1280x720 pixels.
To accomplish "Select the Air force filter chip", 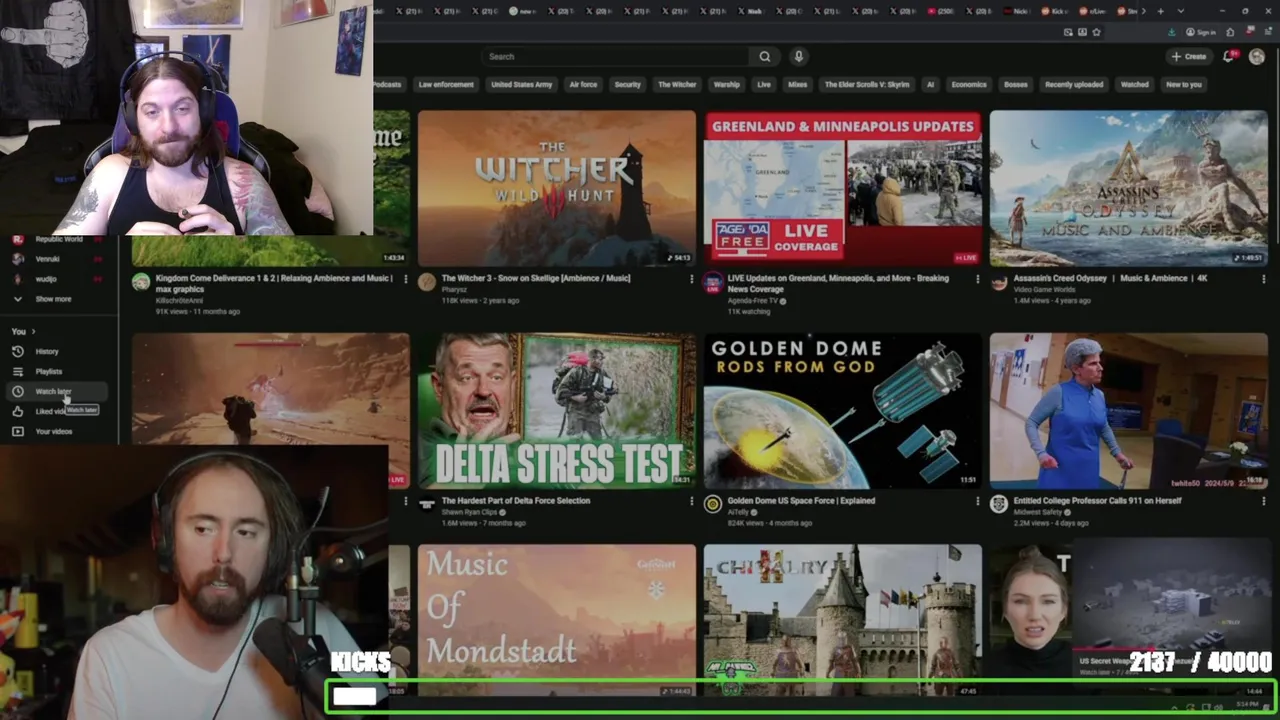I will pyautogui.click(x=583, y=85).
